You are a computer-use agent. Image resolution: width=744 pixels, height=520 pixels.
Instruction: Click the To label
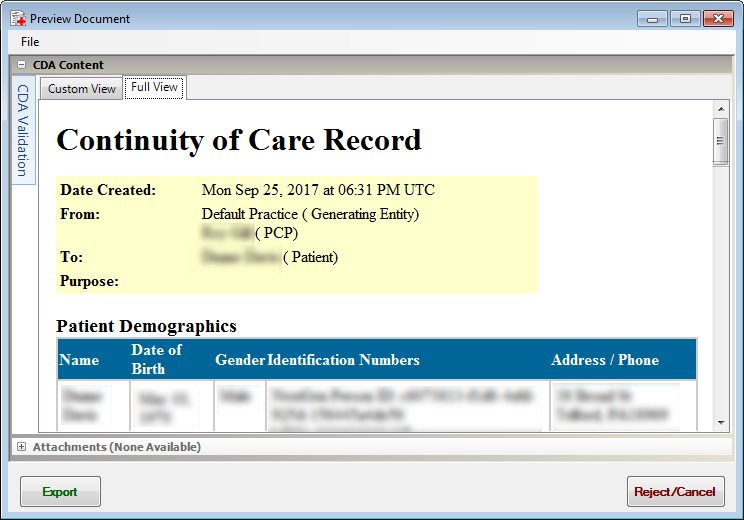click(71, 257)
